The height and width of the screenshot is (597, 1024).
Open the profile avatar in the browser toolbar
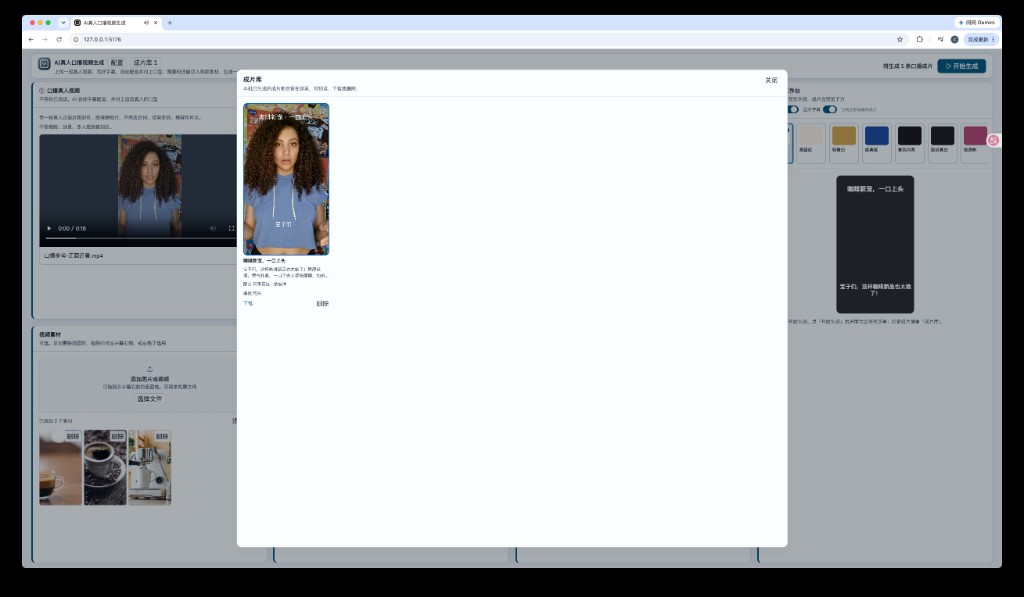954,40
